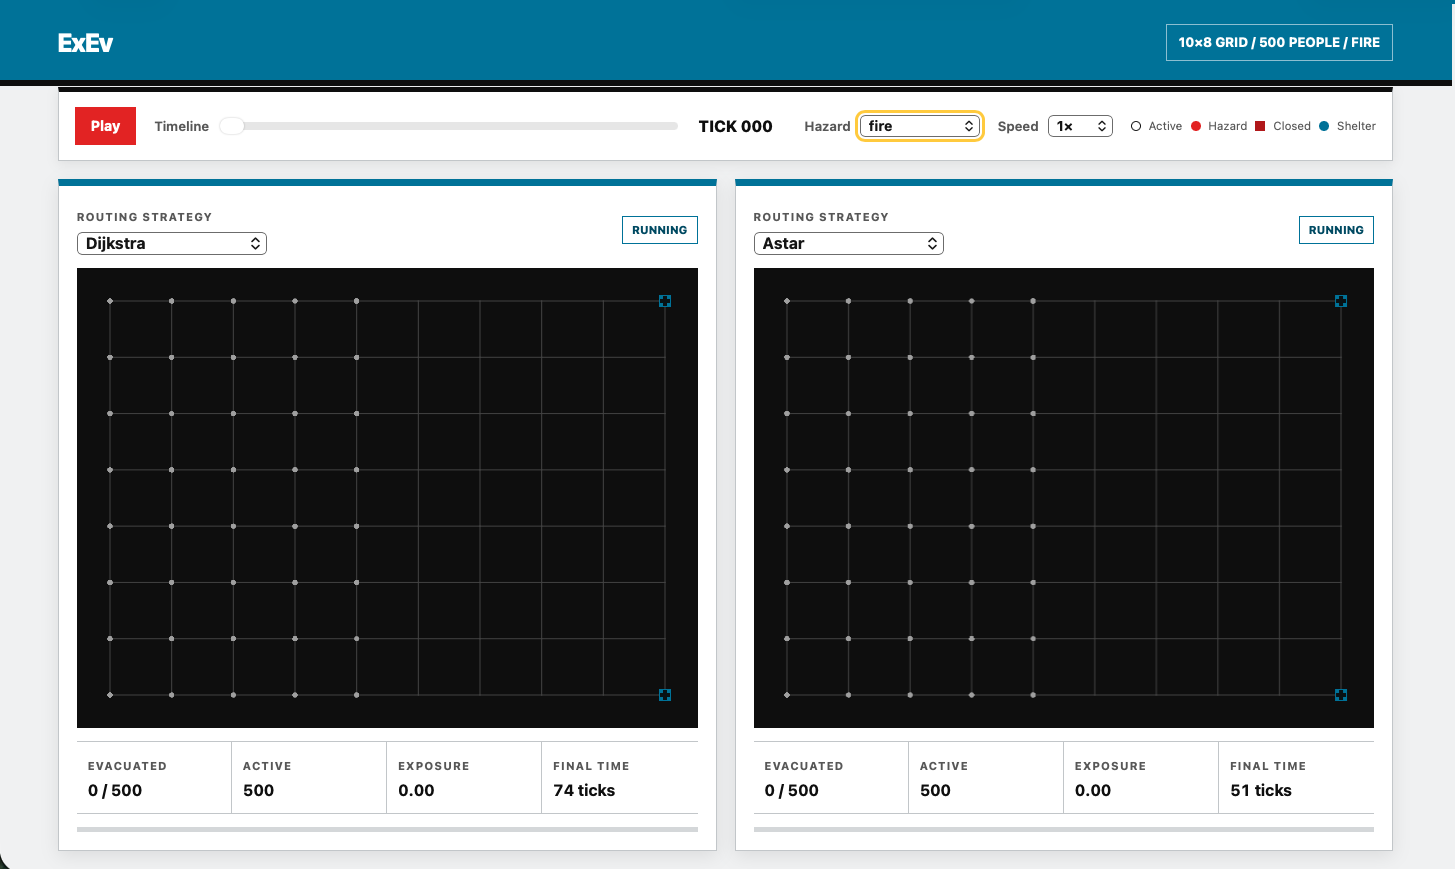Screen dimensions: 1455x869
Task: Expand the Dijkstra routing strategy dropdown
Action: click(x=172, y=244)
